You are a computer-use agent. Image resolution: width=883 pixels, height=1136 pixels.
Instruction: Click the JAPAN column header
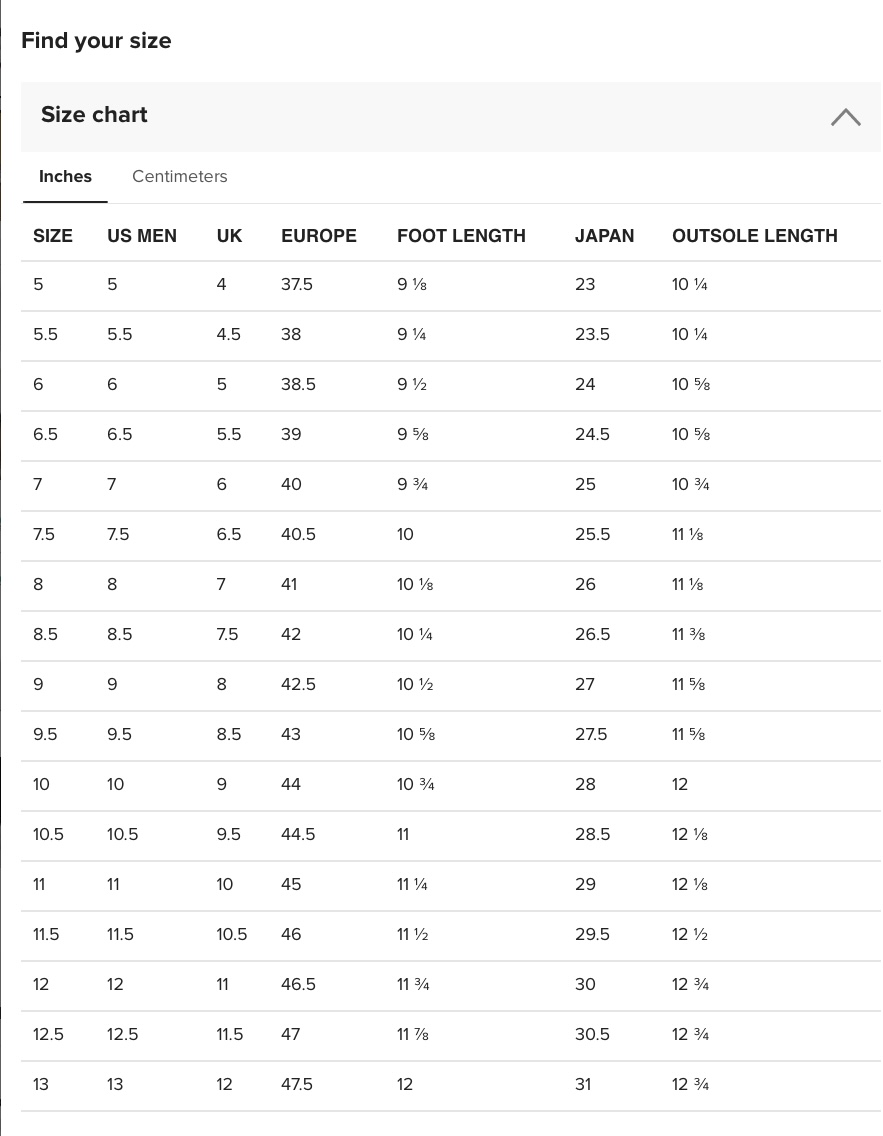point(604,236)
